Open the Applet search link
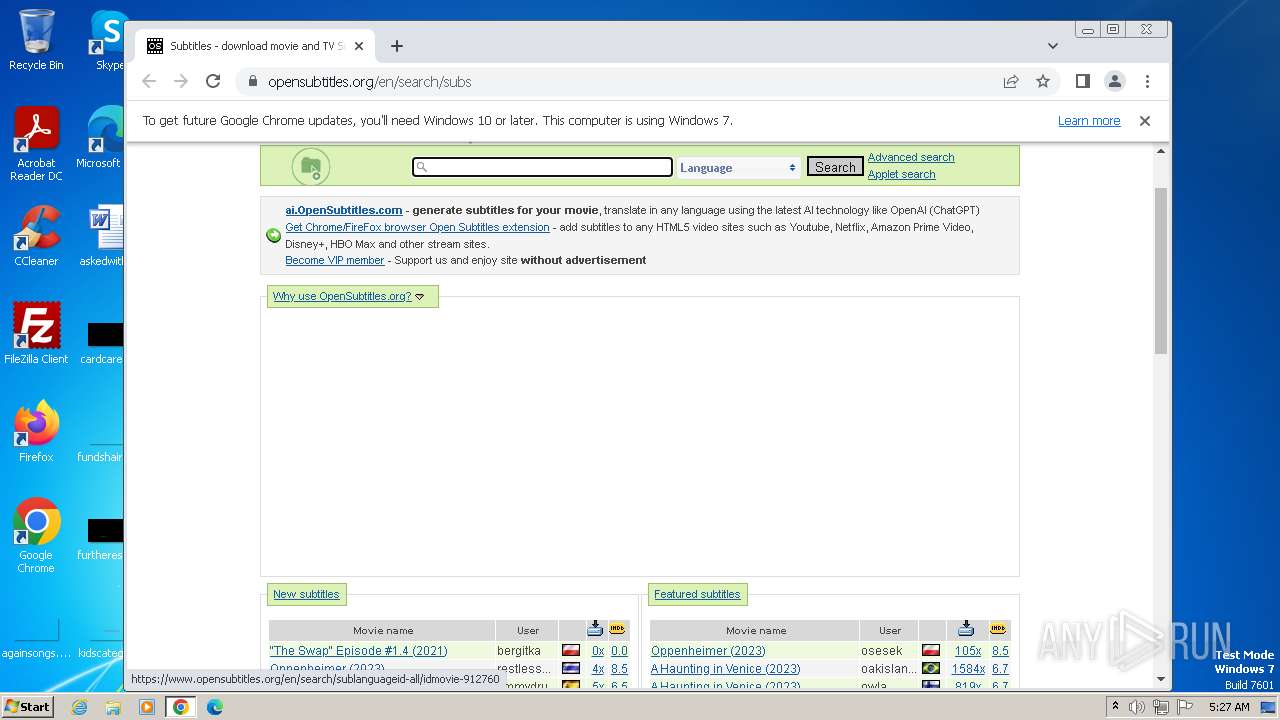The image size is (1280, 720). pyautogui.click(x=902, y=174)
